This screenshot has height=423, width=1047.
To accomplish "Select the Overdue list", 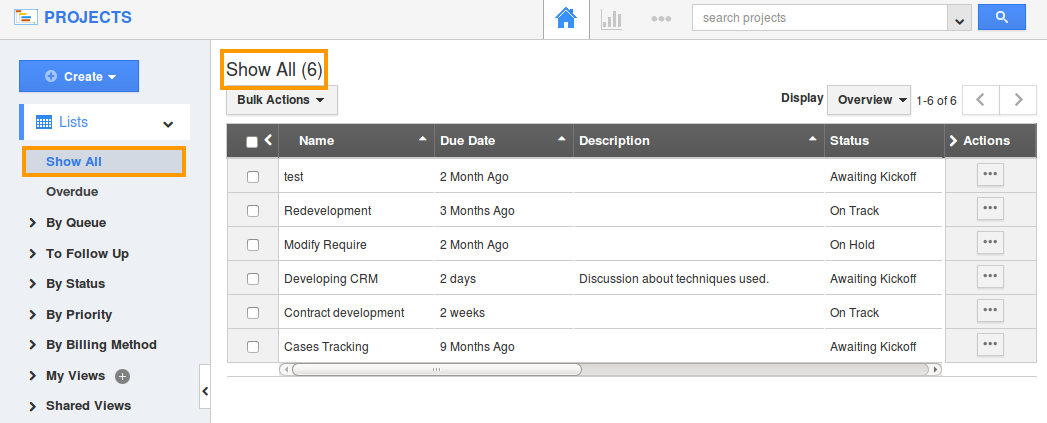I will click(x=72, y=192).
